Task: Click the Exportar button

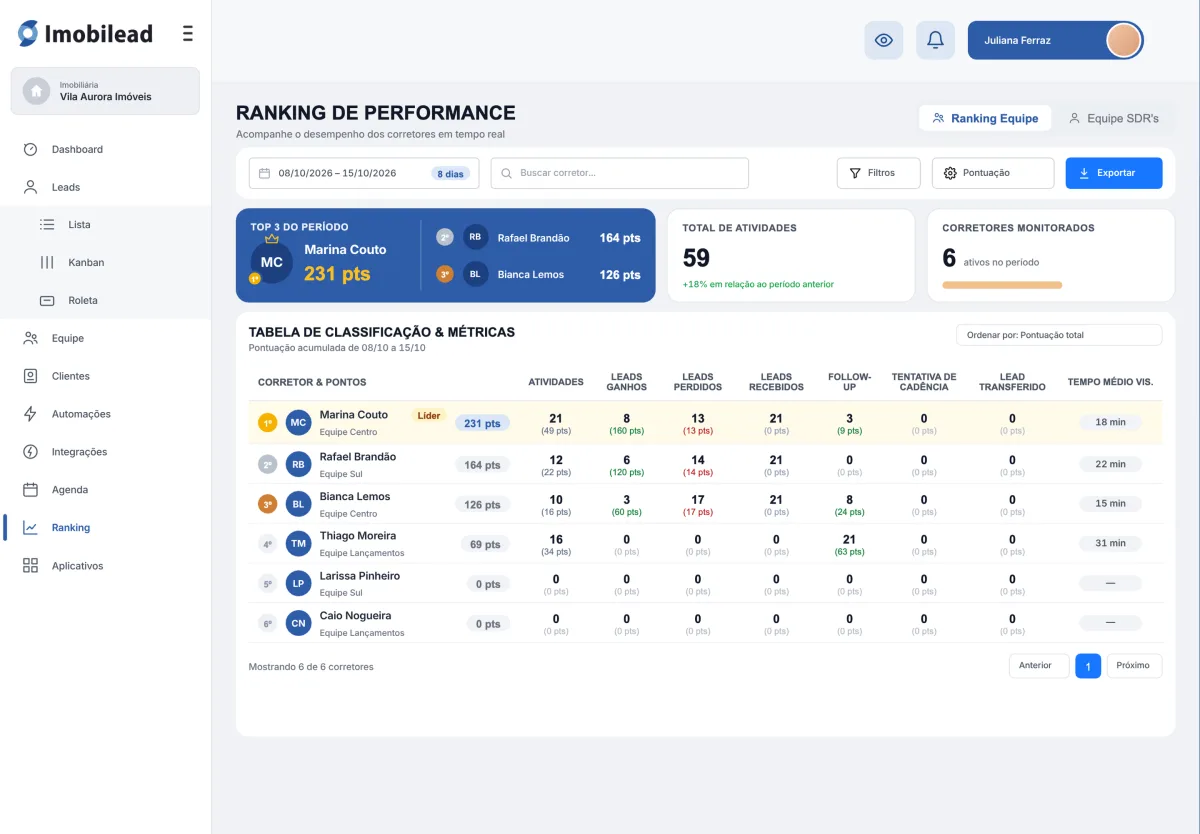Action: click(1114, 173)
